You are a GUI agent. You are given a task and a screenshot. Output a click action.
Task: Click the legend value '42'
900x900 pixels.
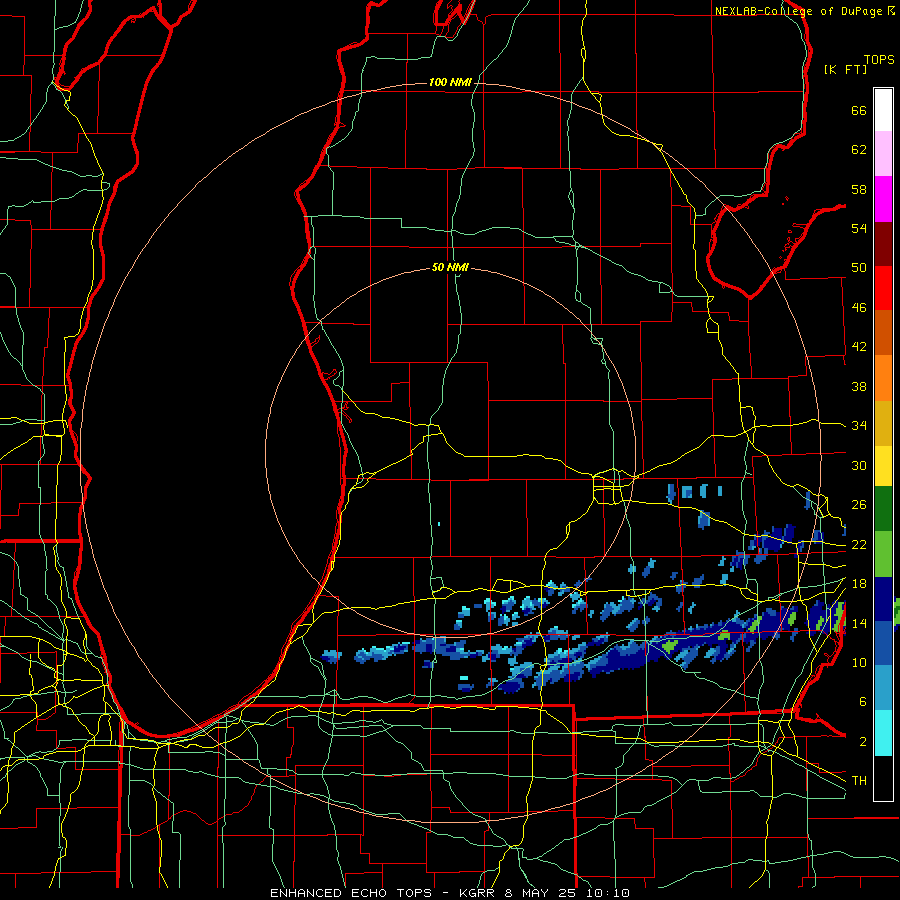tap(859, 347)
